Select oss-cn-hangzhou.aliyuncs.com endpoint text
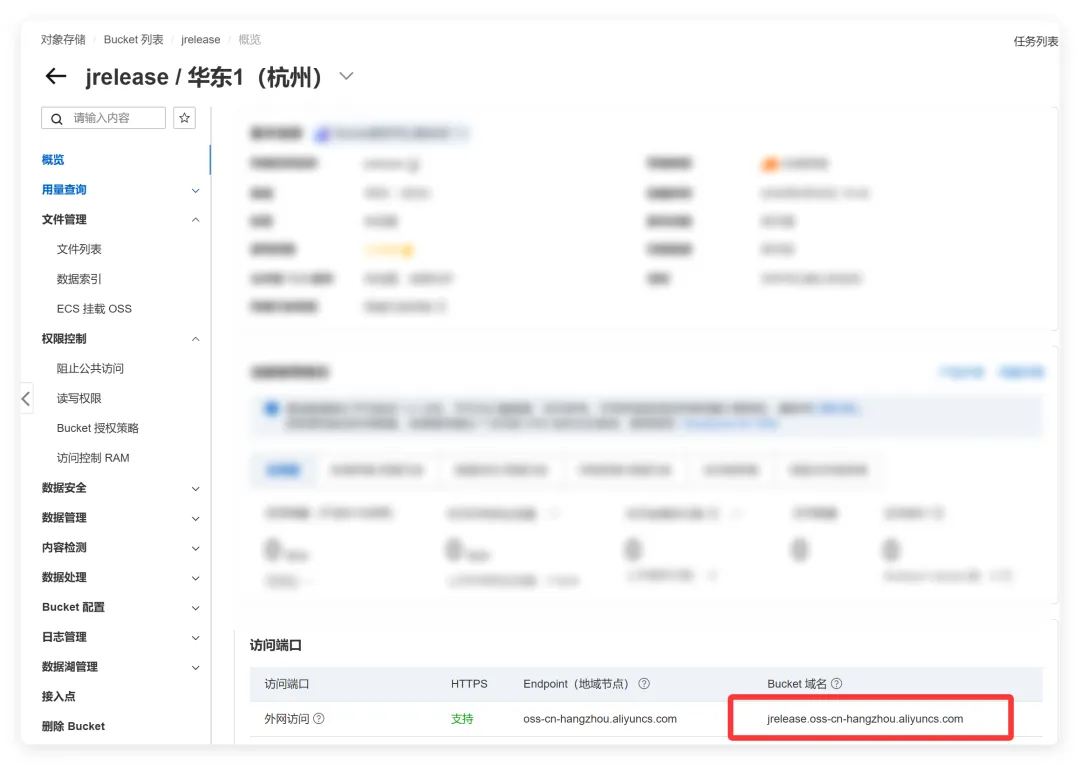The image size is (1080, 765). pos(600,718)
